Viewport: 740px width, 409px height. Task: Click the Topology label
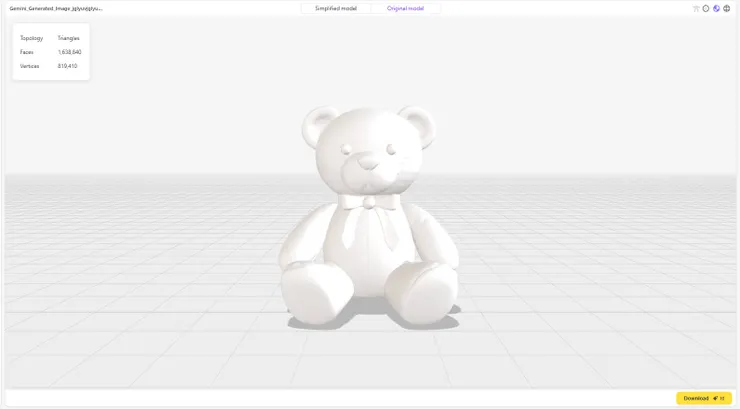31,38
